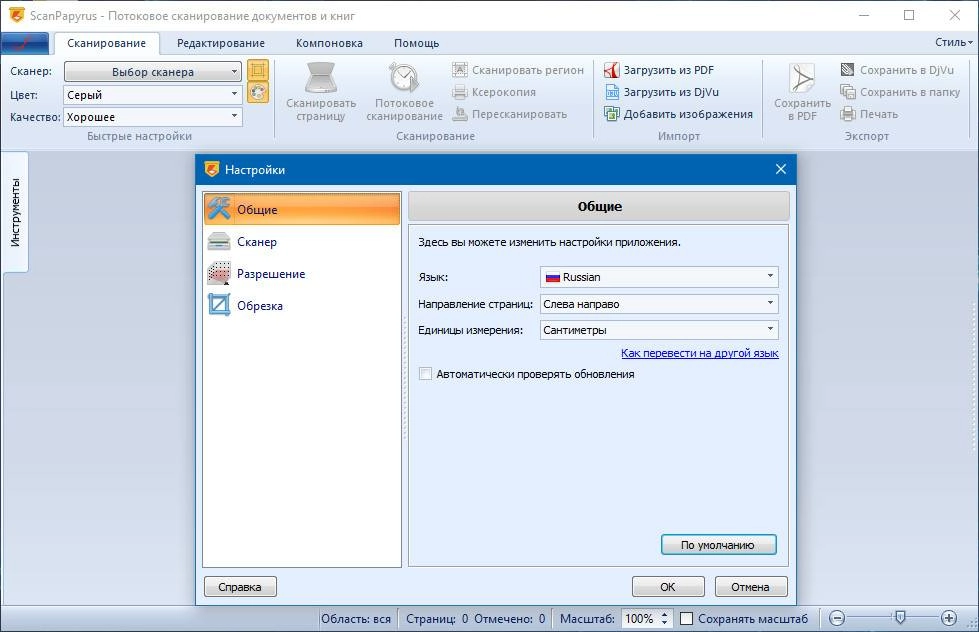Click the Страниц: 0 status text
The width and height of the screenshot is (979, 632).
pyautogui.click(x=436, y=618)
